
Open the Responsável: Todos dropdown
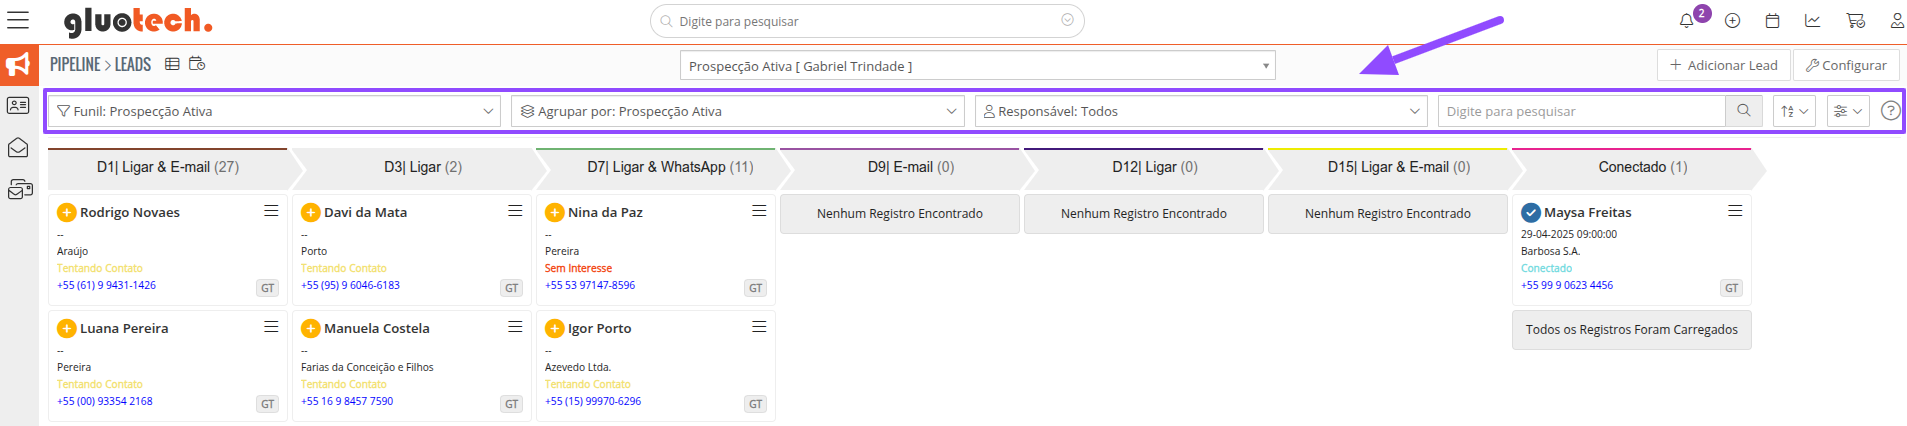pos(1200,111)
